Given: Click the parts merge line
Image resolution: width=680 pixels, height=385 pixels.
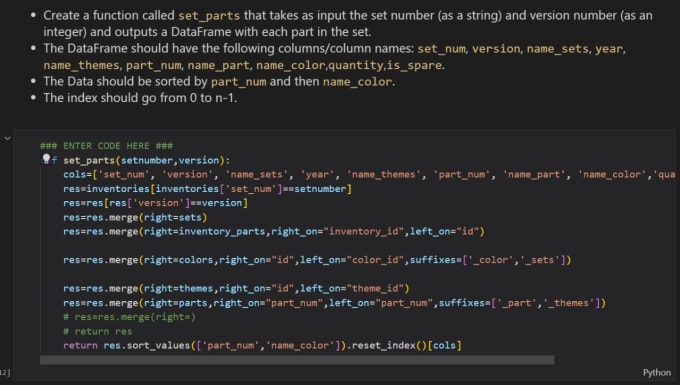Looking at the screenshot, I should pyautogui.click(x=334, y=303).
